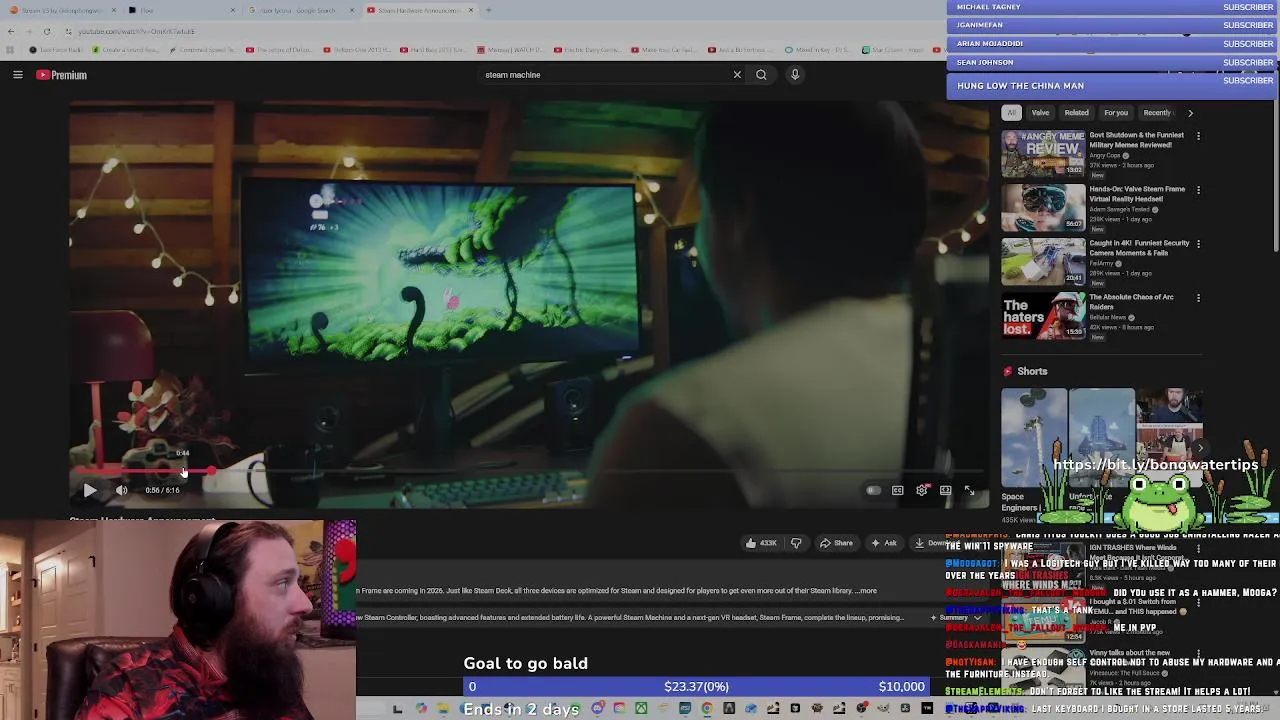Open options menu for 'Govt Shutdown' video
The image size is (1280, 720).
point(1198,136)
